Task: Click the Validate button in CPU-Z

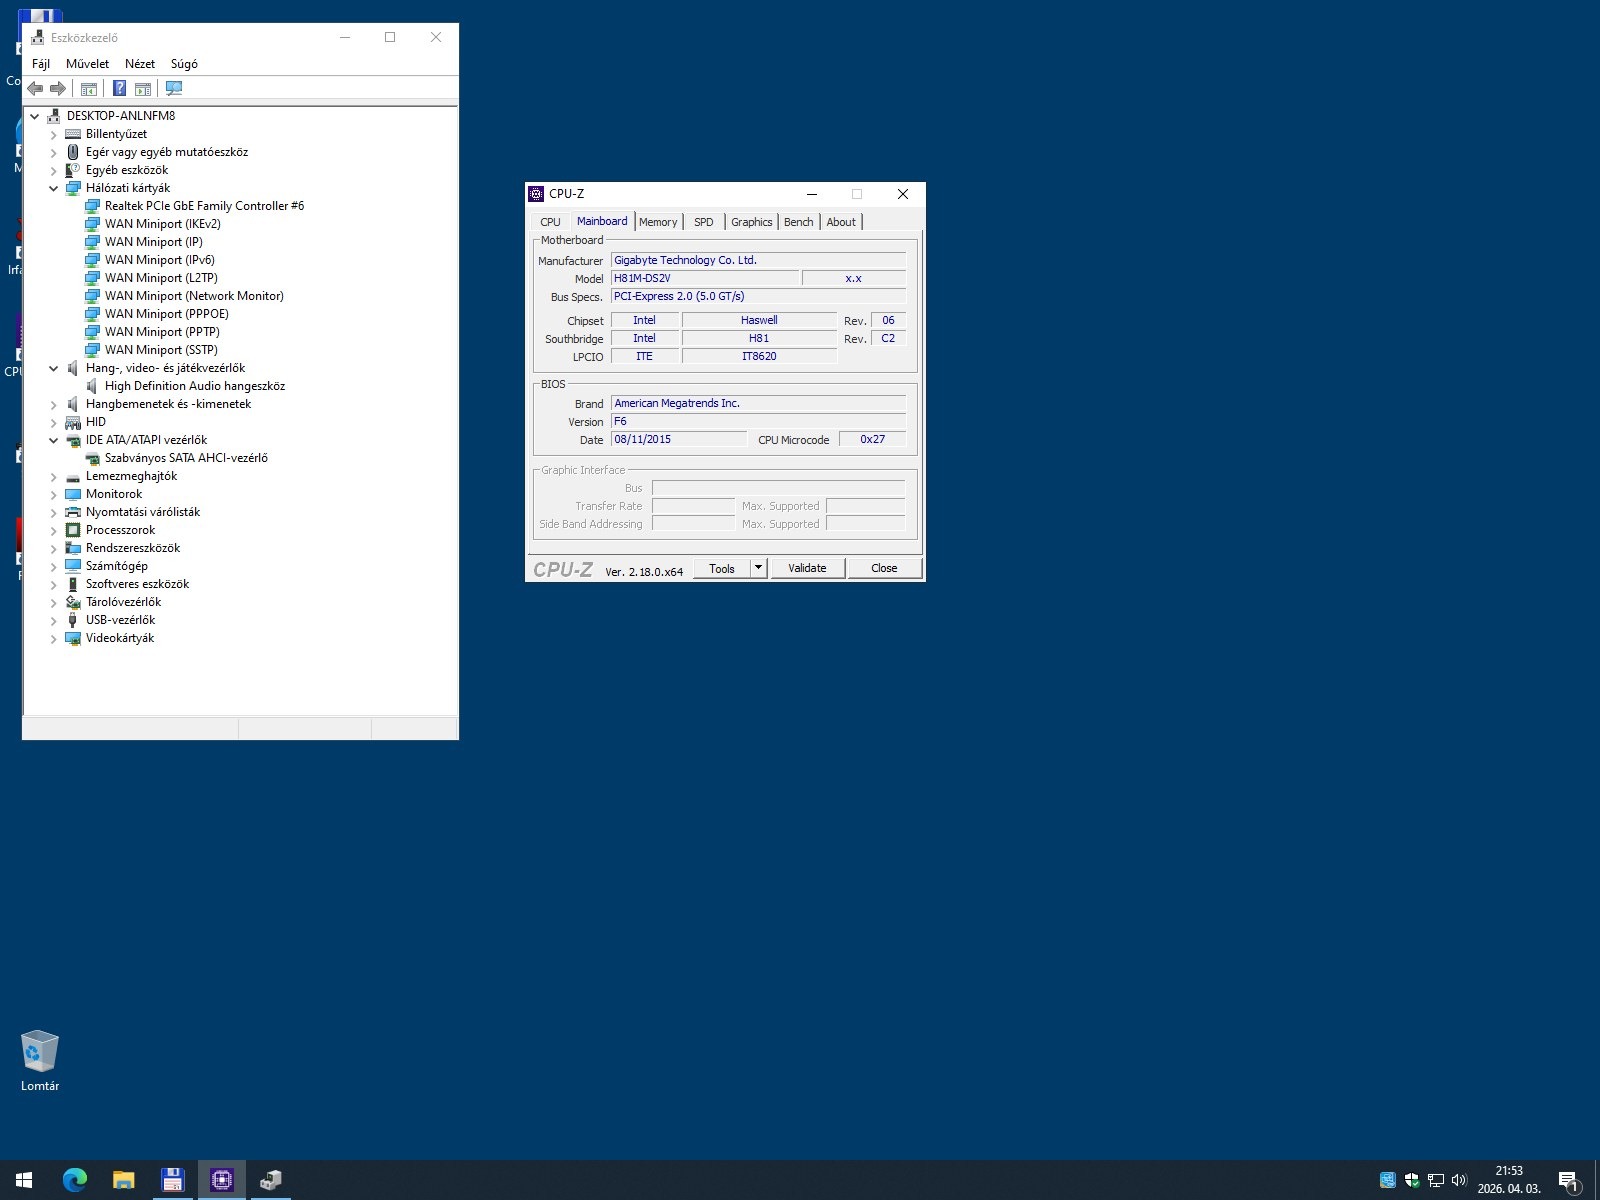Action: point(807,568)
